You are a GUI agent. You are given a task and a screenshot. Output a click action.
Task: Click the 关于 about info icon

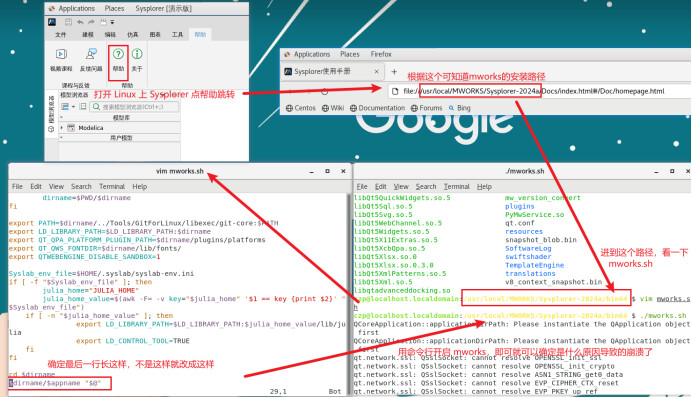(137, 54)
